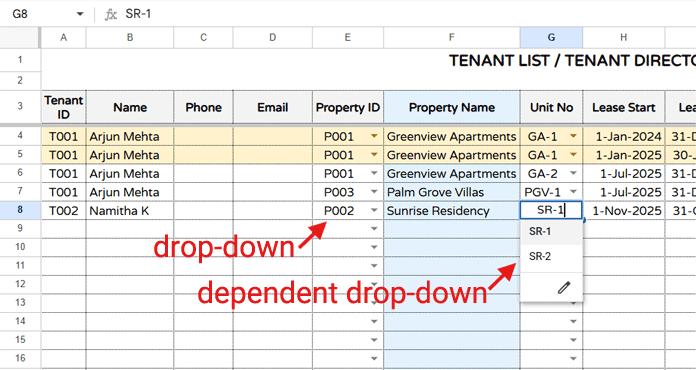Click the 1-Jan-2024 lease start cell

624,137
